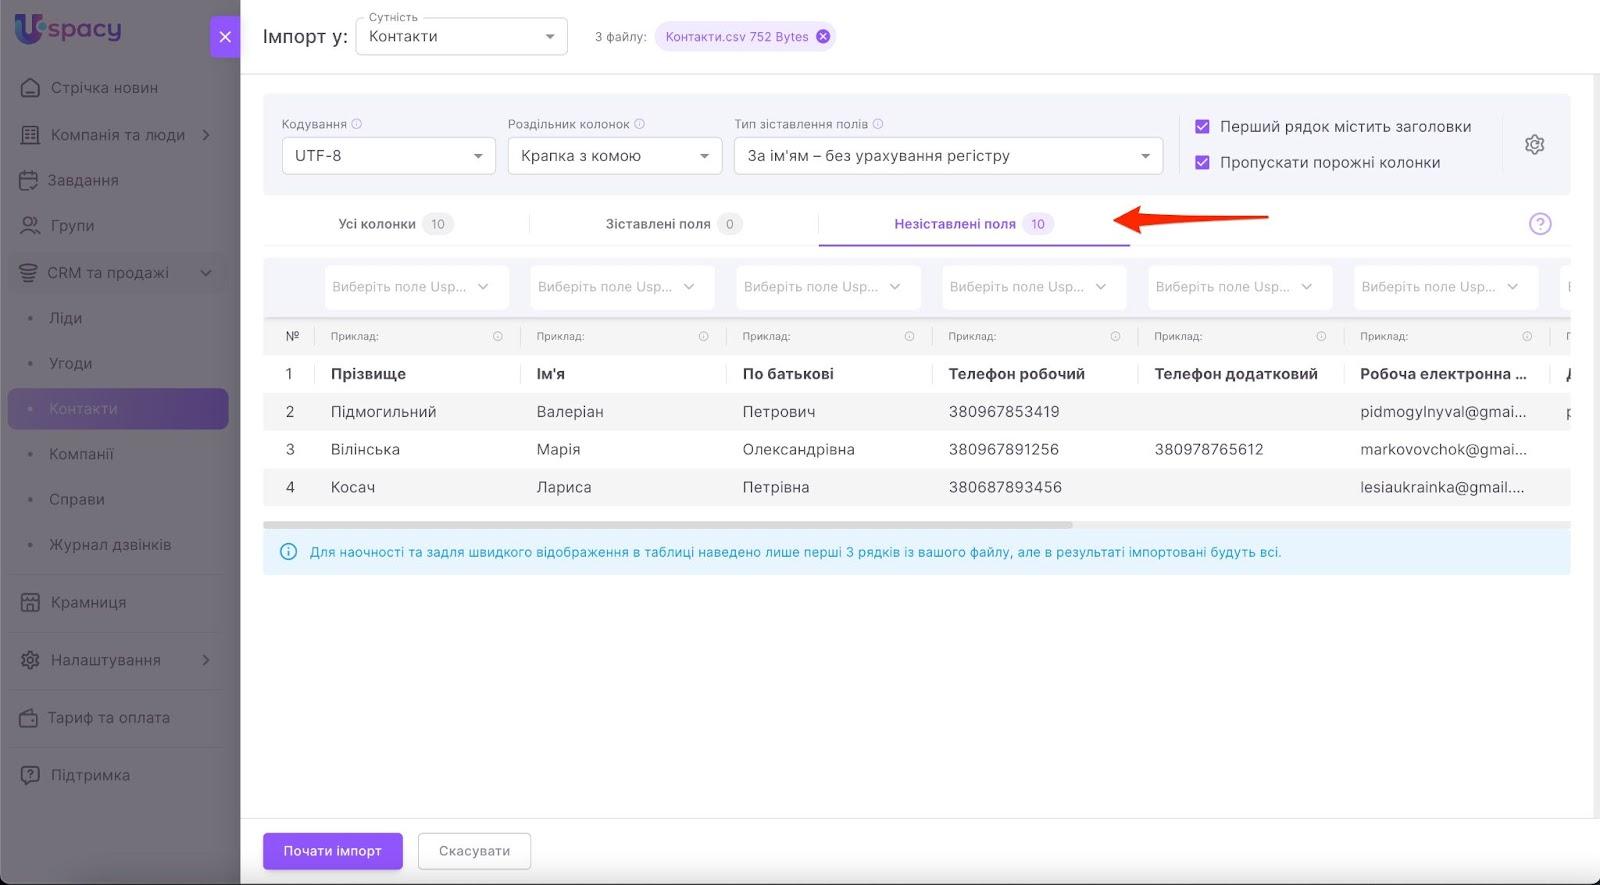Viewport: 1600px width, 885px height.
Task: Close the import panel with the purple X
Action: click(x=225, y=37)
